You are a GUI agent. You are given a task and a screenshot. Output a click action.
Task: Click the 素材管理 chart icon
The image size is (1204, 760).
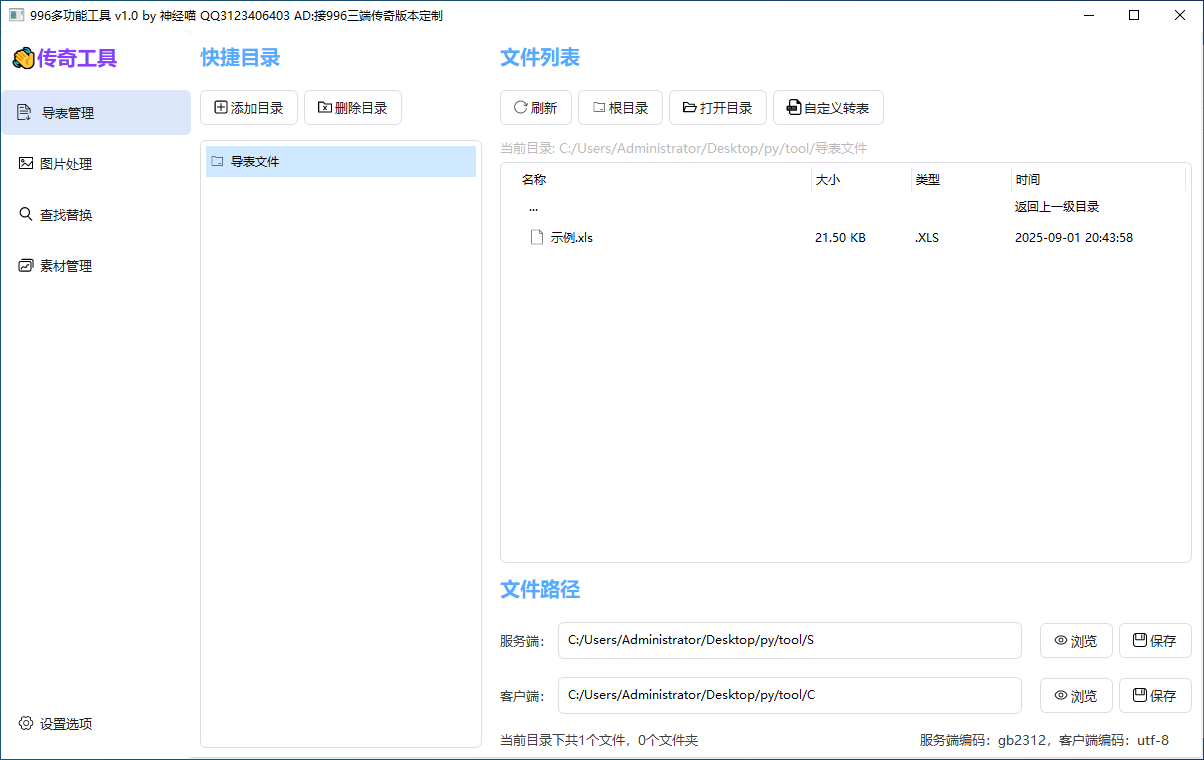click(x=26, y=265)
